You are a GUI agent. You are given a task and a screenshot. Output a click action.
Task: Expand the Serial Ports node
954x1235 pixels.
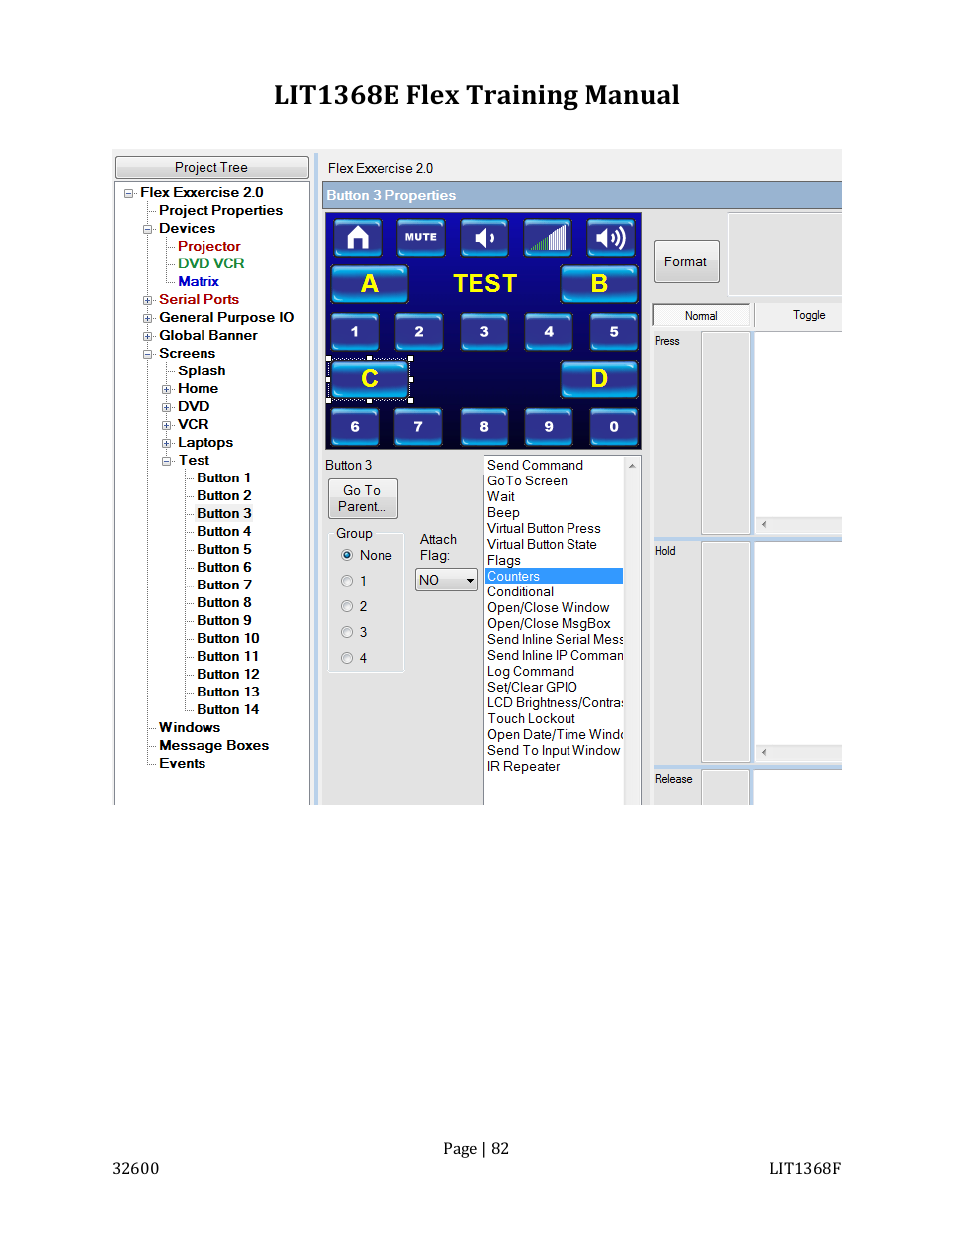pos(148,300)
